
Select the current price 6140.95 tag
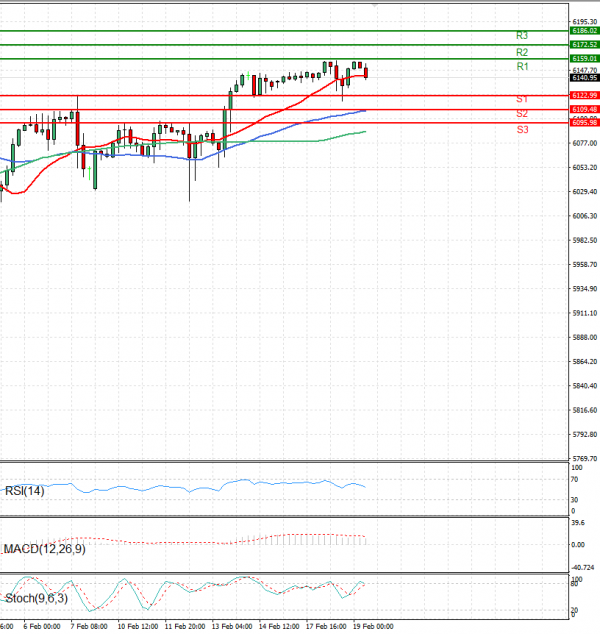(585, 78)
